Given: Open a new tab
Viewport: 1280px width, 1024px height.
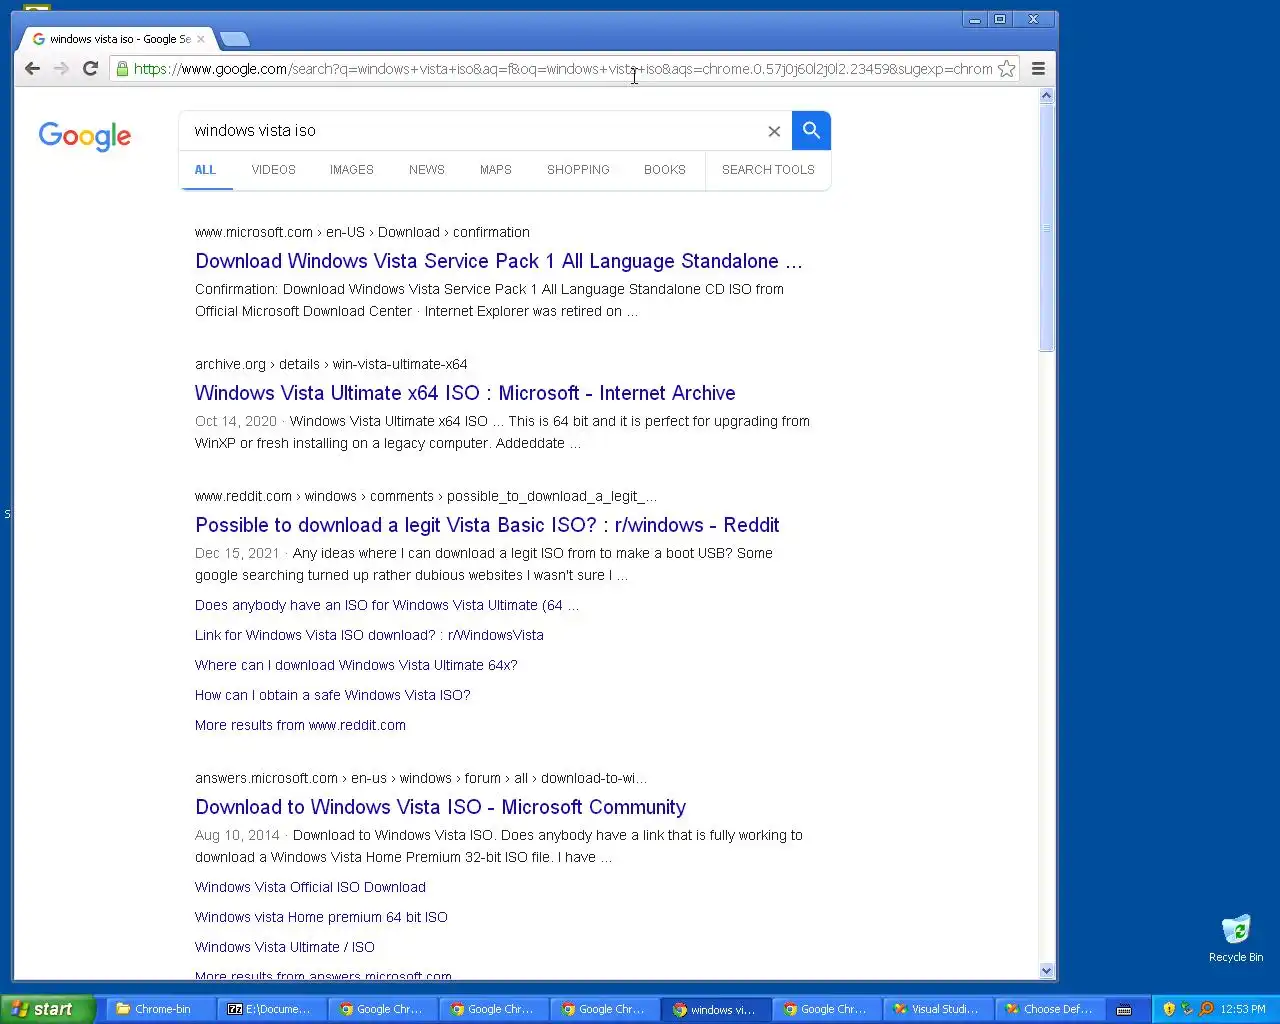Looking at the screenshot, I should (234, 39).
